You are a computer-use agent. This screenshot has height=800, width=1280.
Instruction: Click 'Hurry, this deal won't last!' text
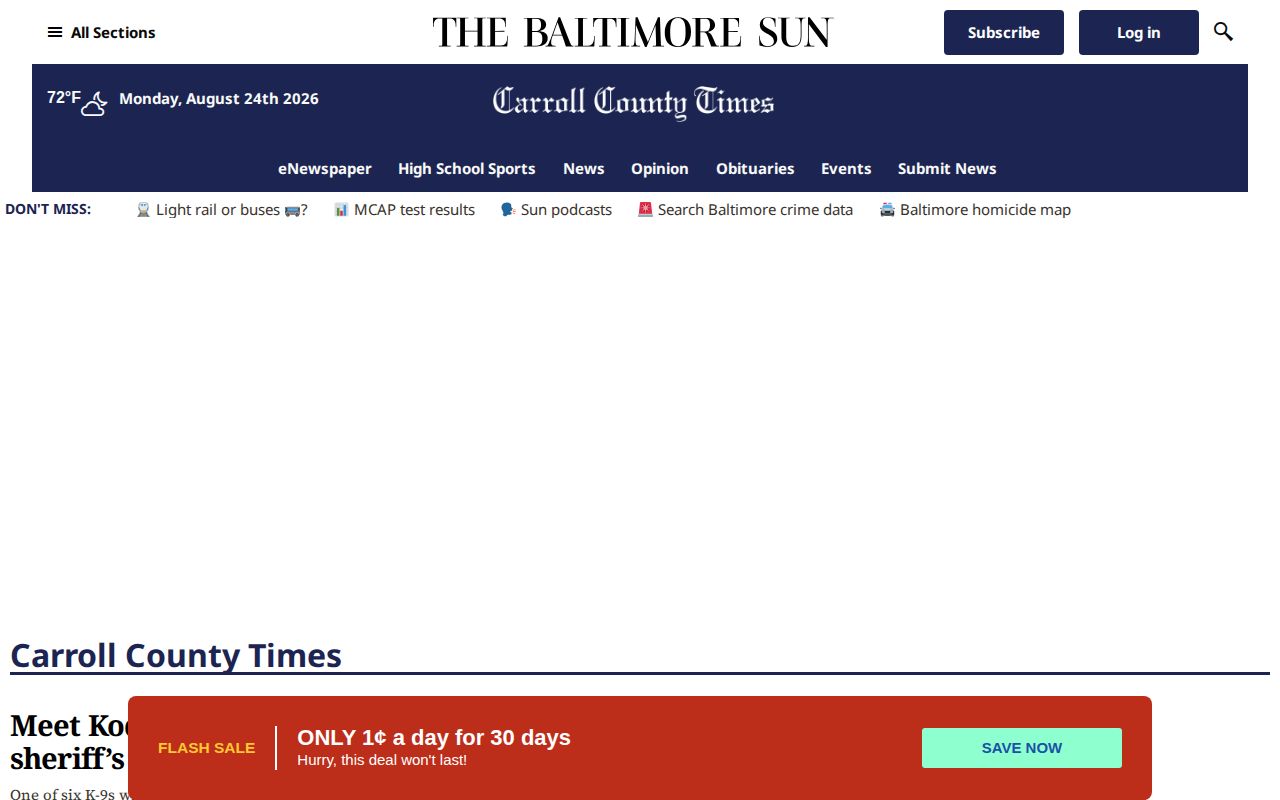[x=382, y=760]
